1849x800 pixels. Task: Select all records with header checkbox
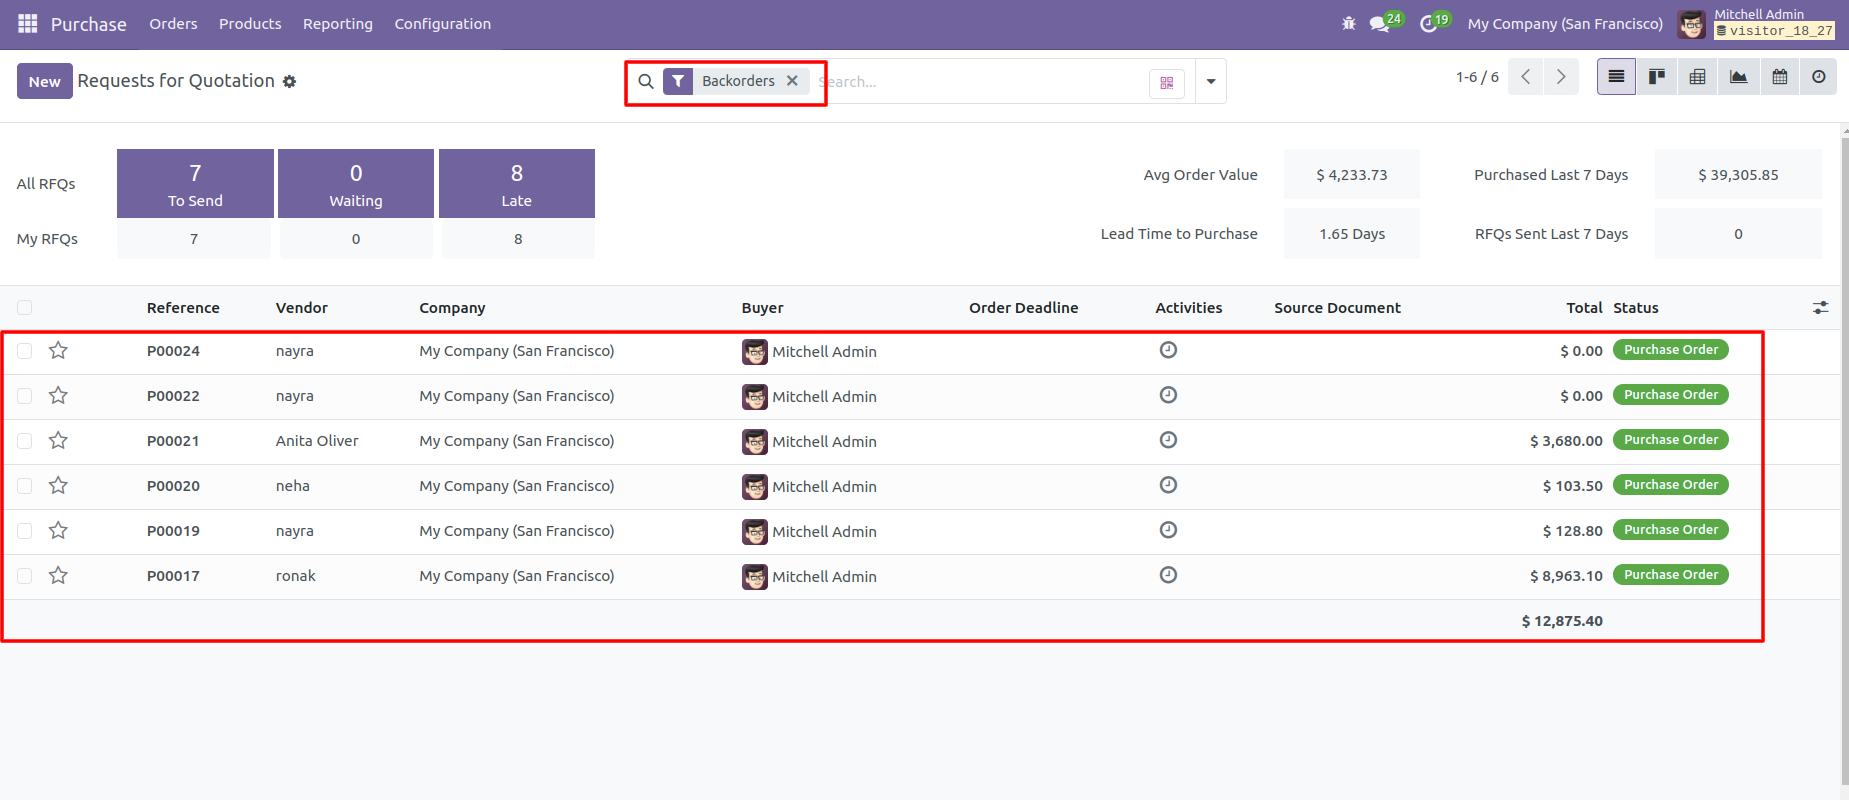25,307
